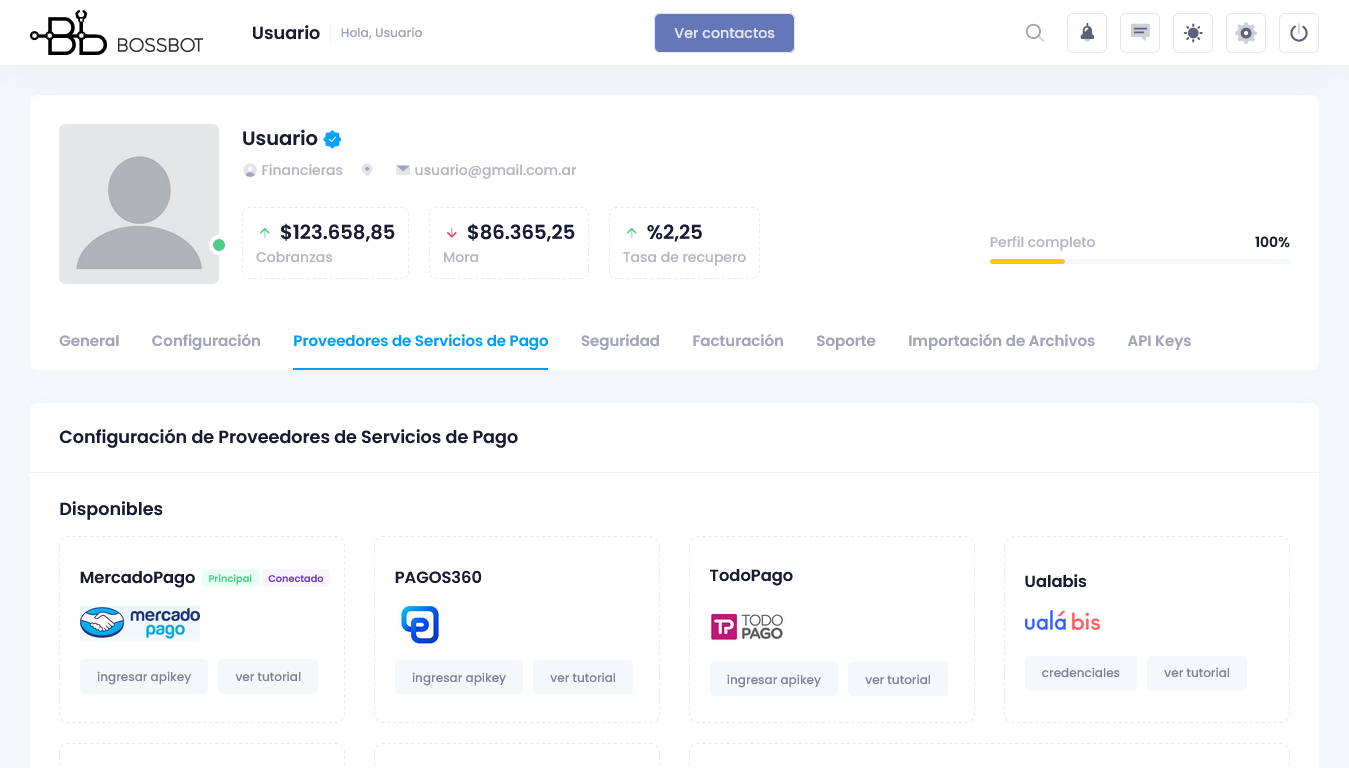Open the API Keys tab
This screenshot has height=768, width=1349.
click(1159, 341)
